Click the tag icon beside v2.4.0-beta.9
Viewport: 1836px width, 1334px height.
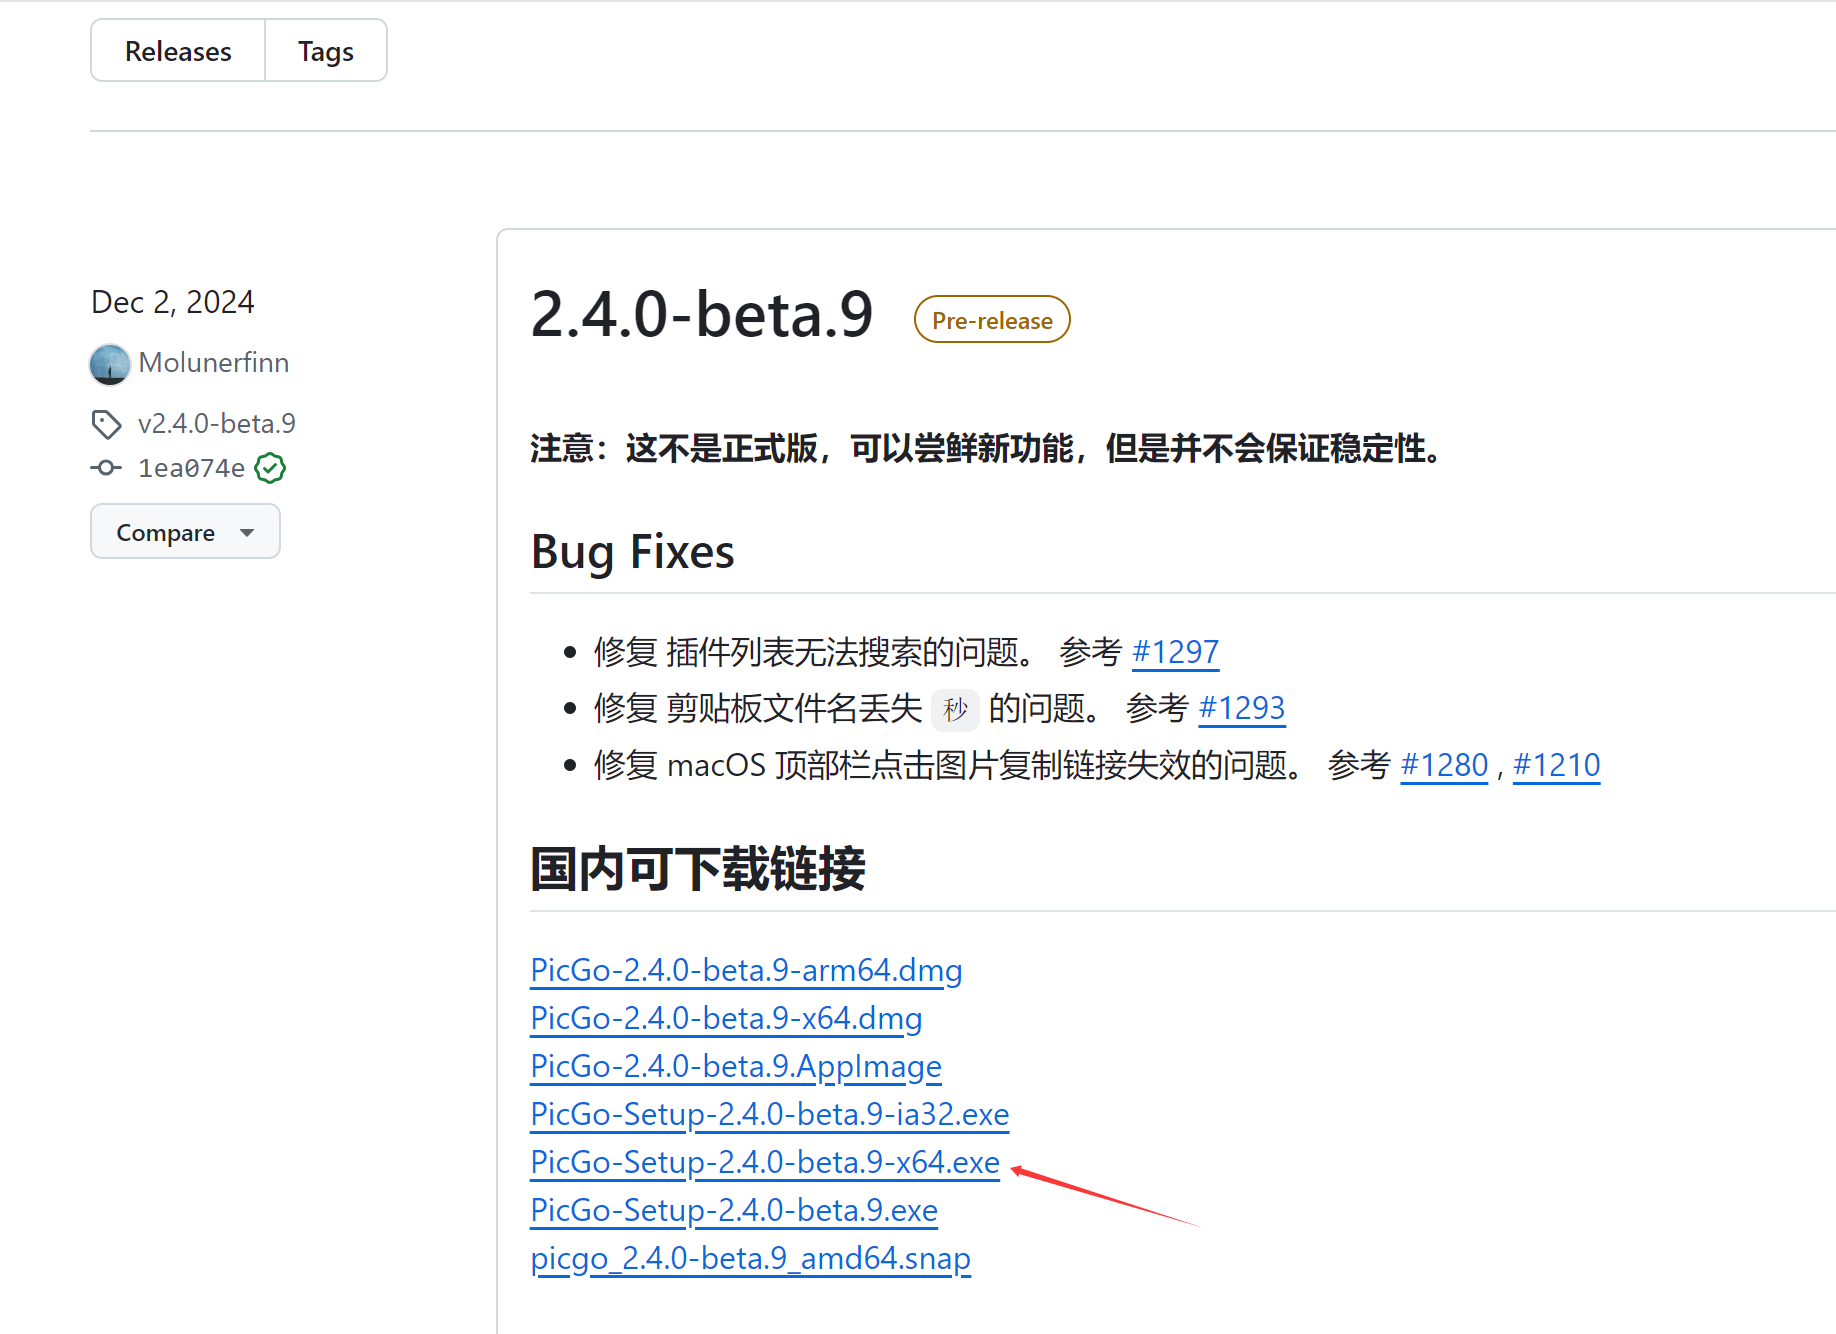point(106,424)
